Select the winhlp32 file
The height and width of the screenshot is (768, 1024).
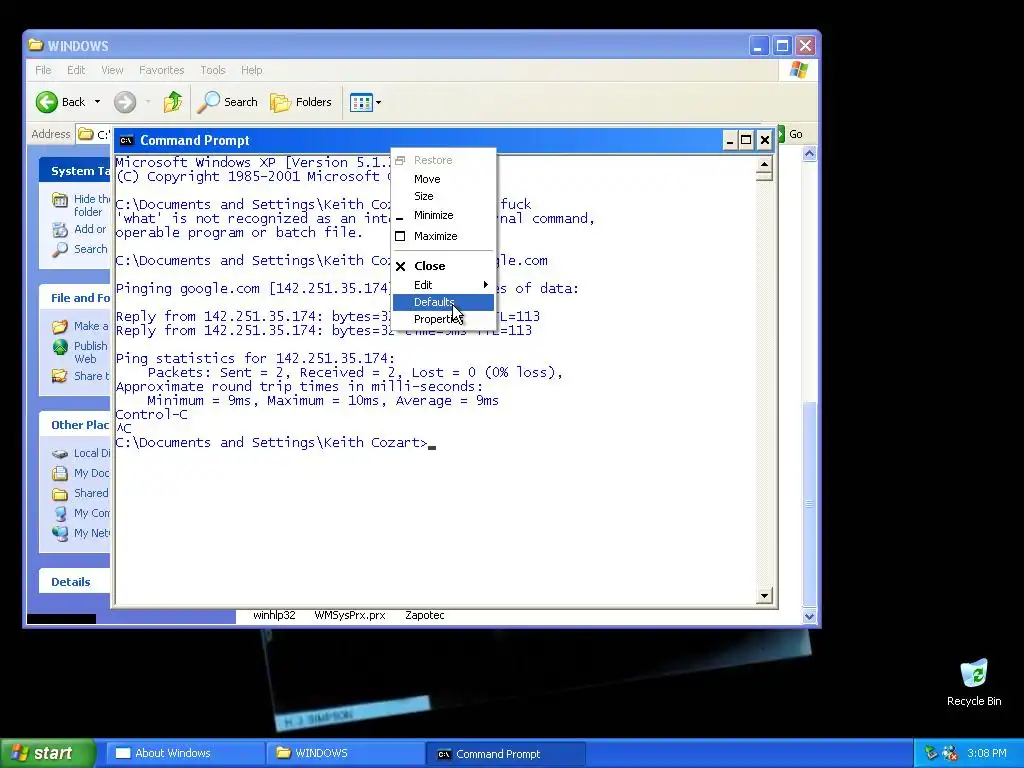click(274, 615)
